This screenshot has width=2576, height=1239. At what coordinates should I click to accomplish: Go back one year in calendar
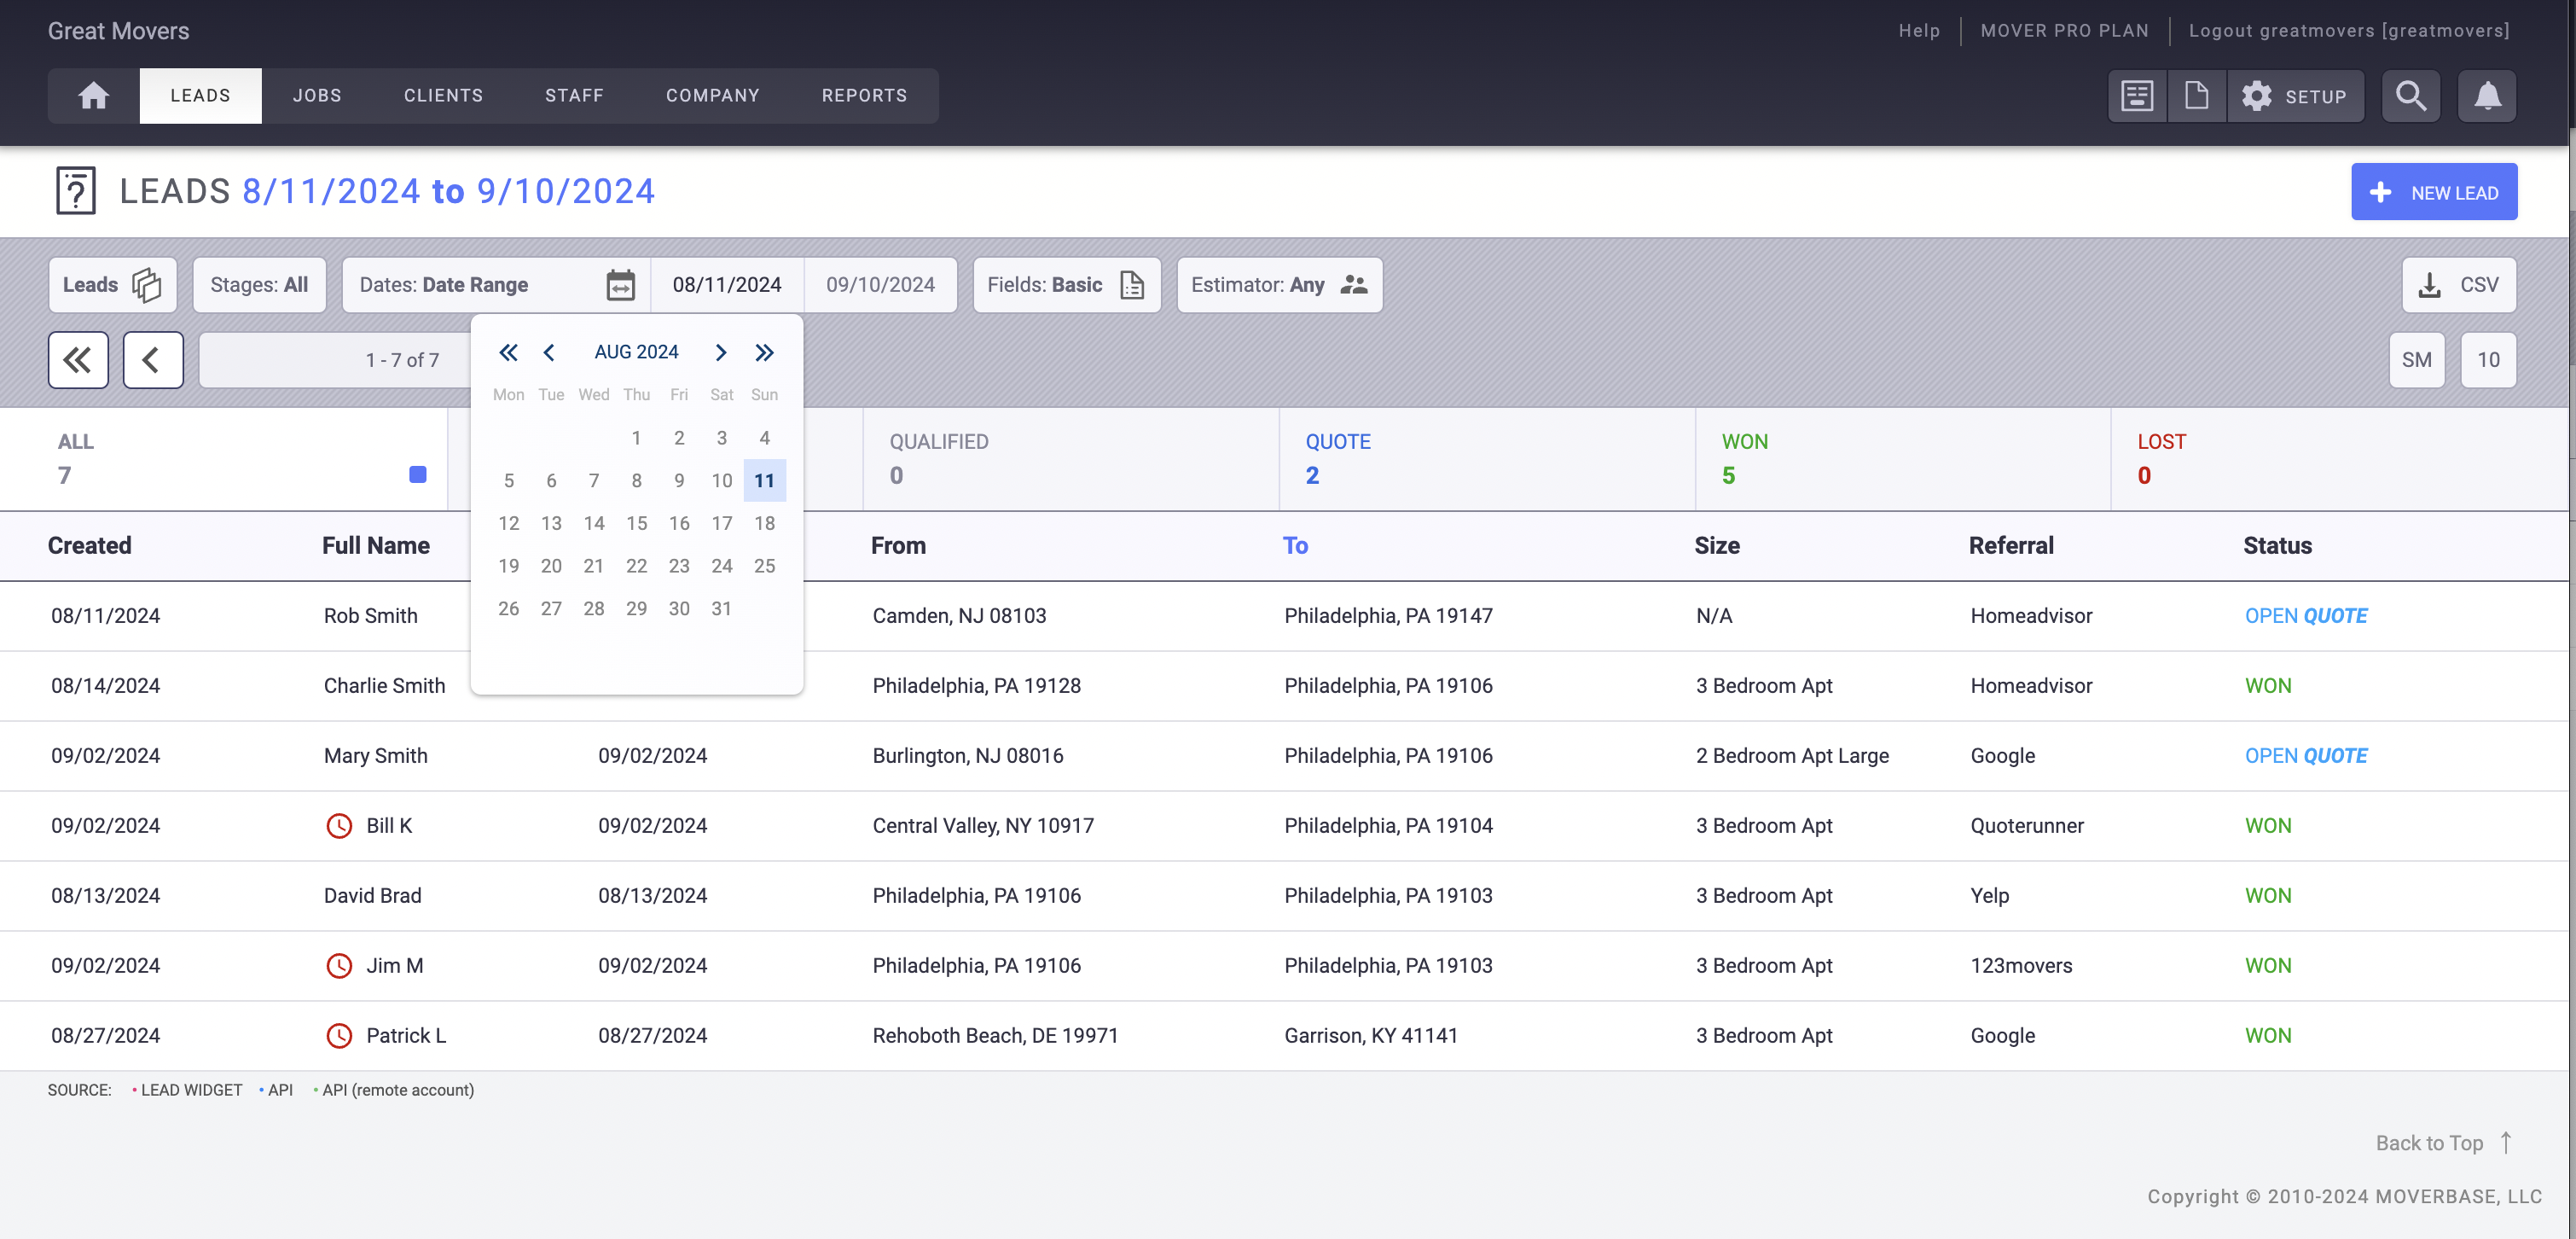508,352
